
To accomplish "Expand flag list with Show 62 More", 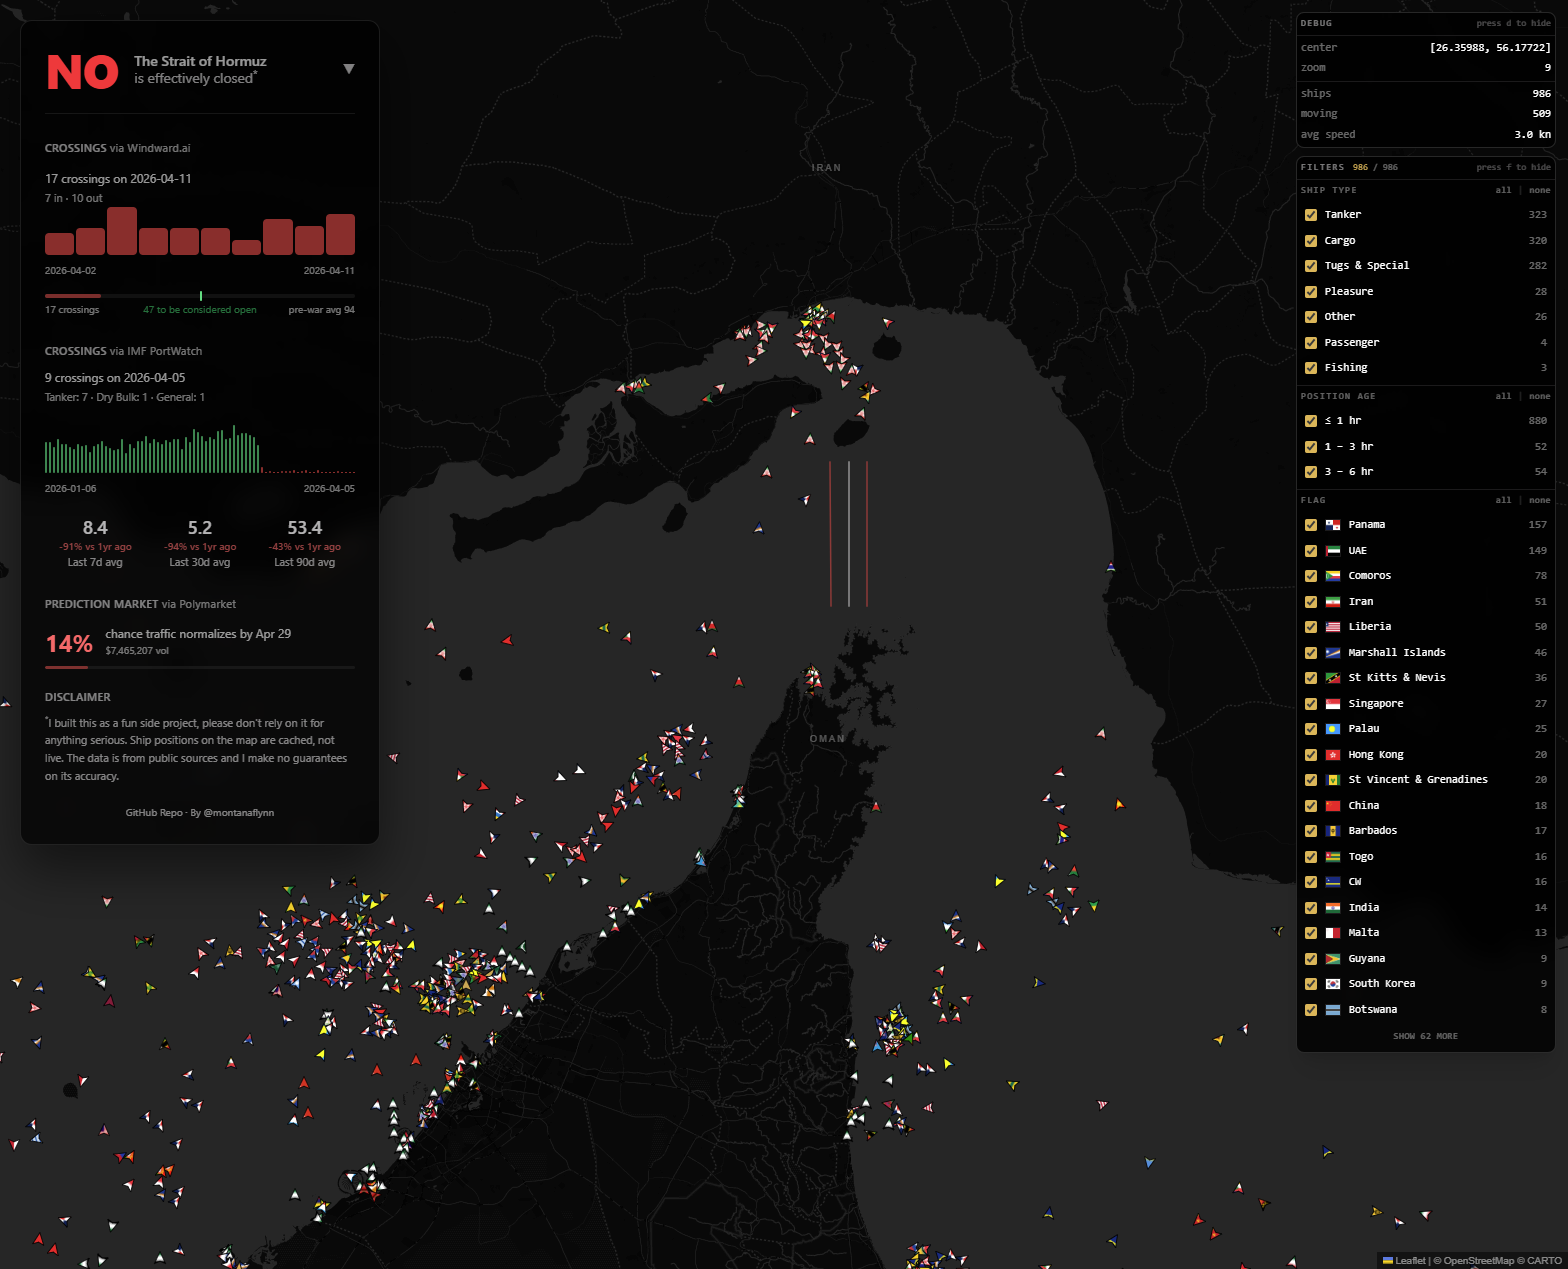I will [1425, 1036].
